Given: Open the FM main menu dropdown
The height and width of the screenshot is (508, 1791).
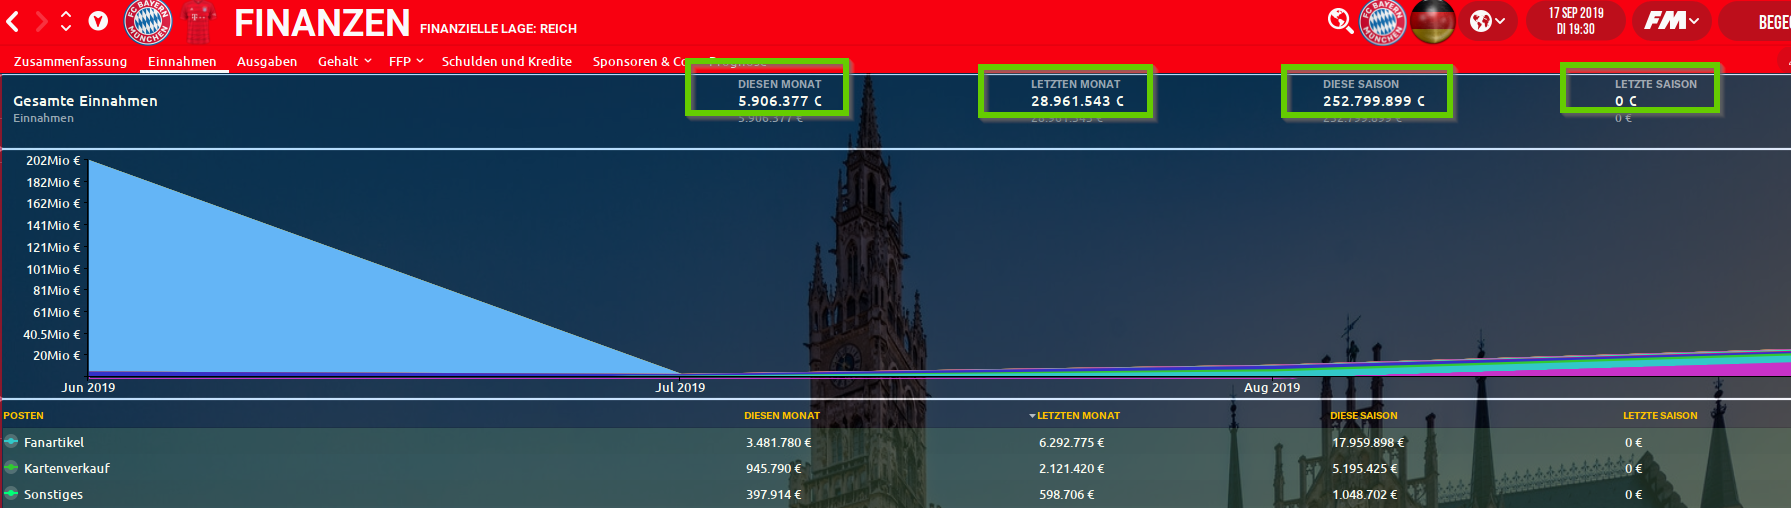Looking at the screenshot, I should (x=1671, y=21).
